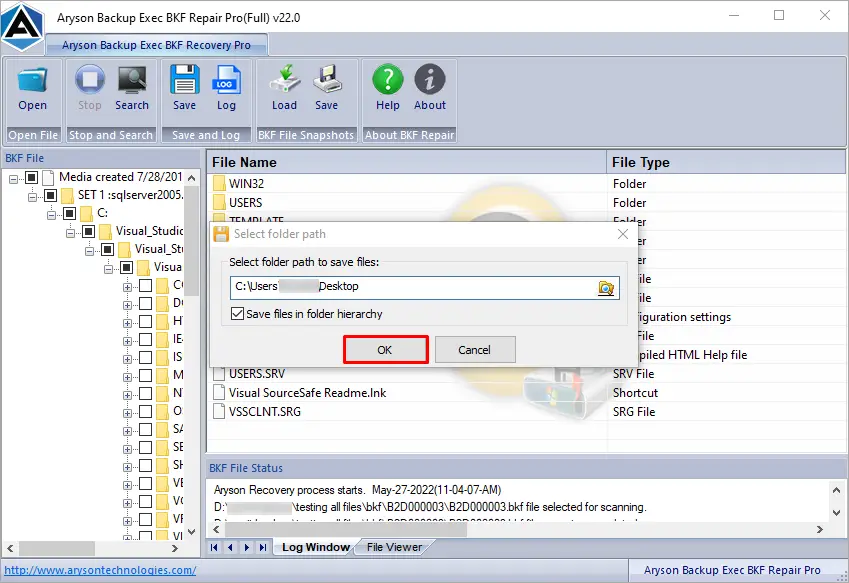
Task: Click the Open file toolbar icon
Action: pos(32,80)
